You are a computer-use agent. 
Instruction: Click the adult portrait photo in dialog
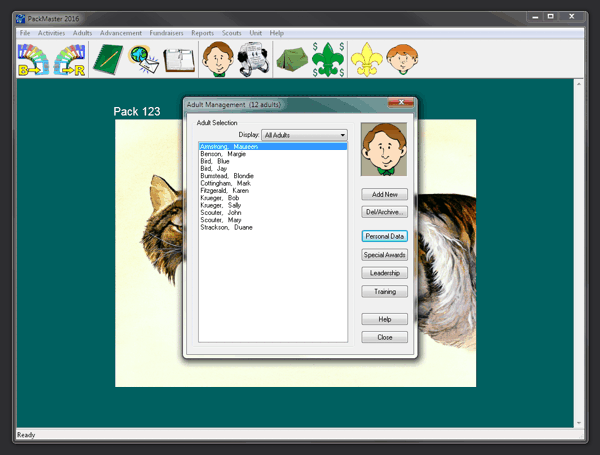(x=384, y=149)
